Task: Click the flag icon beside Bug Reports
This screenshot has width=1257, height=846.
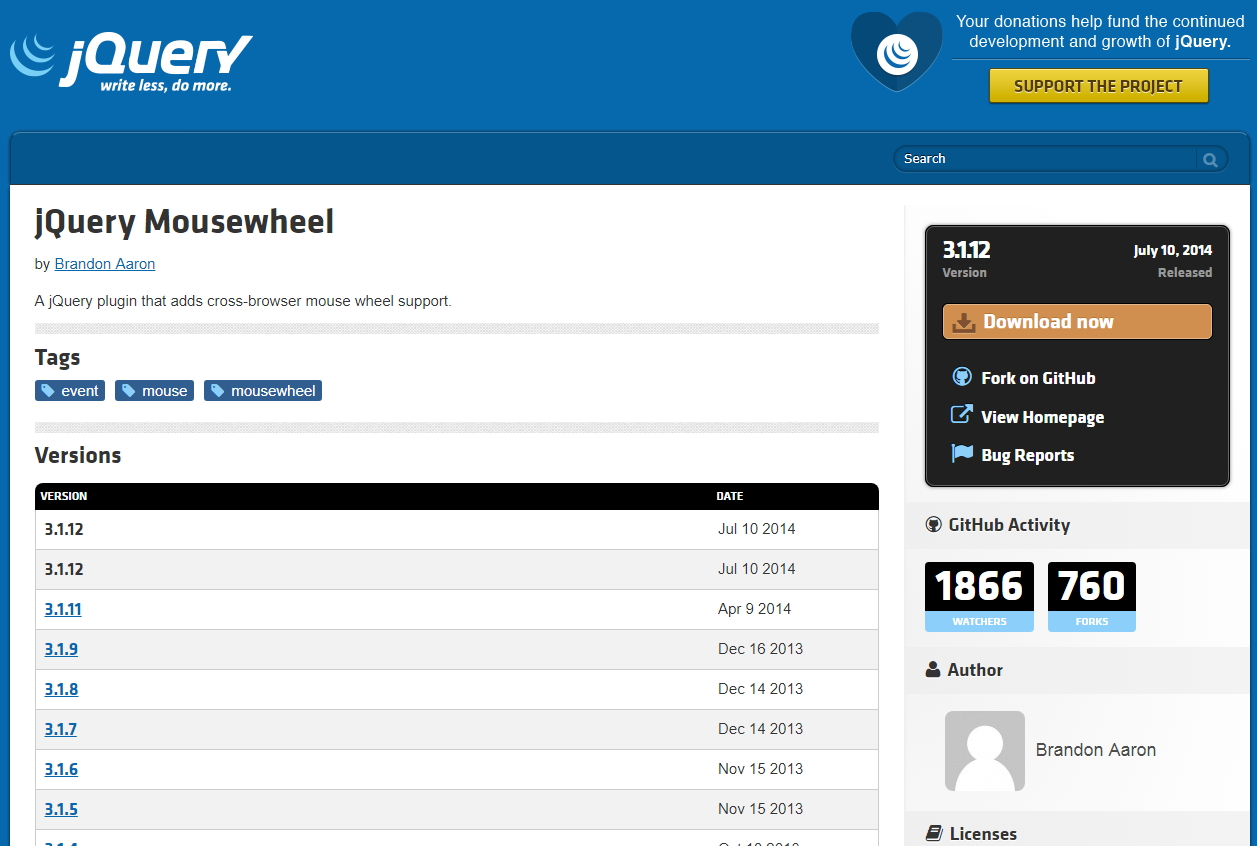Action: point(962,454)
